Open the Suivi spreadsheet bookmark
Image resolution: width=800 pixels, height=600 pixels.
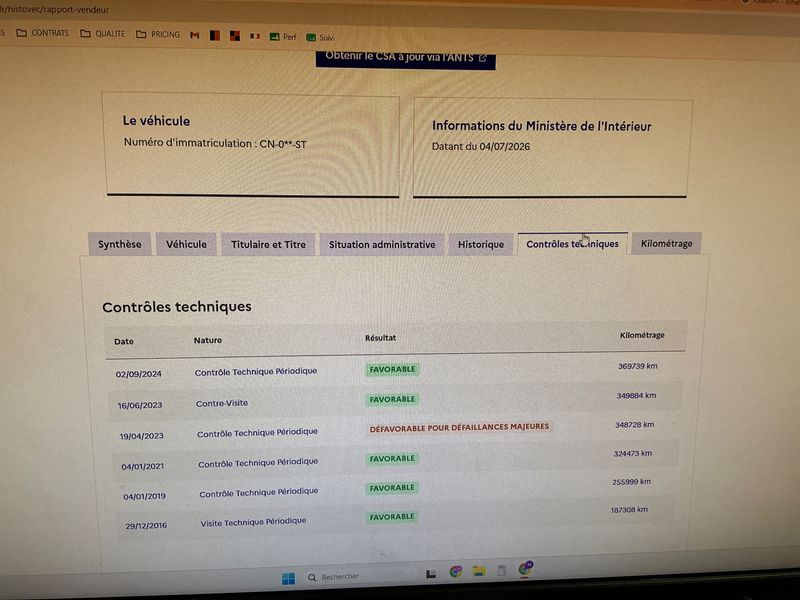pos(320,38)
